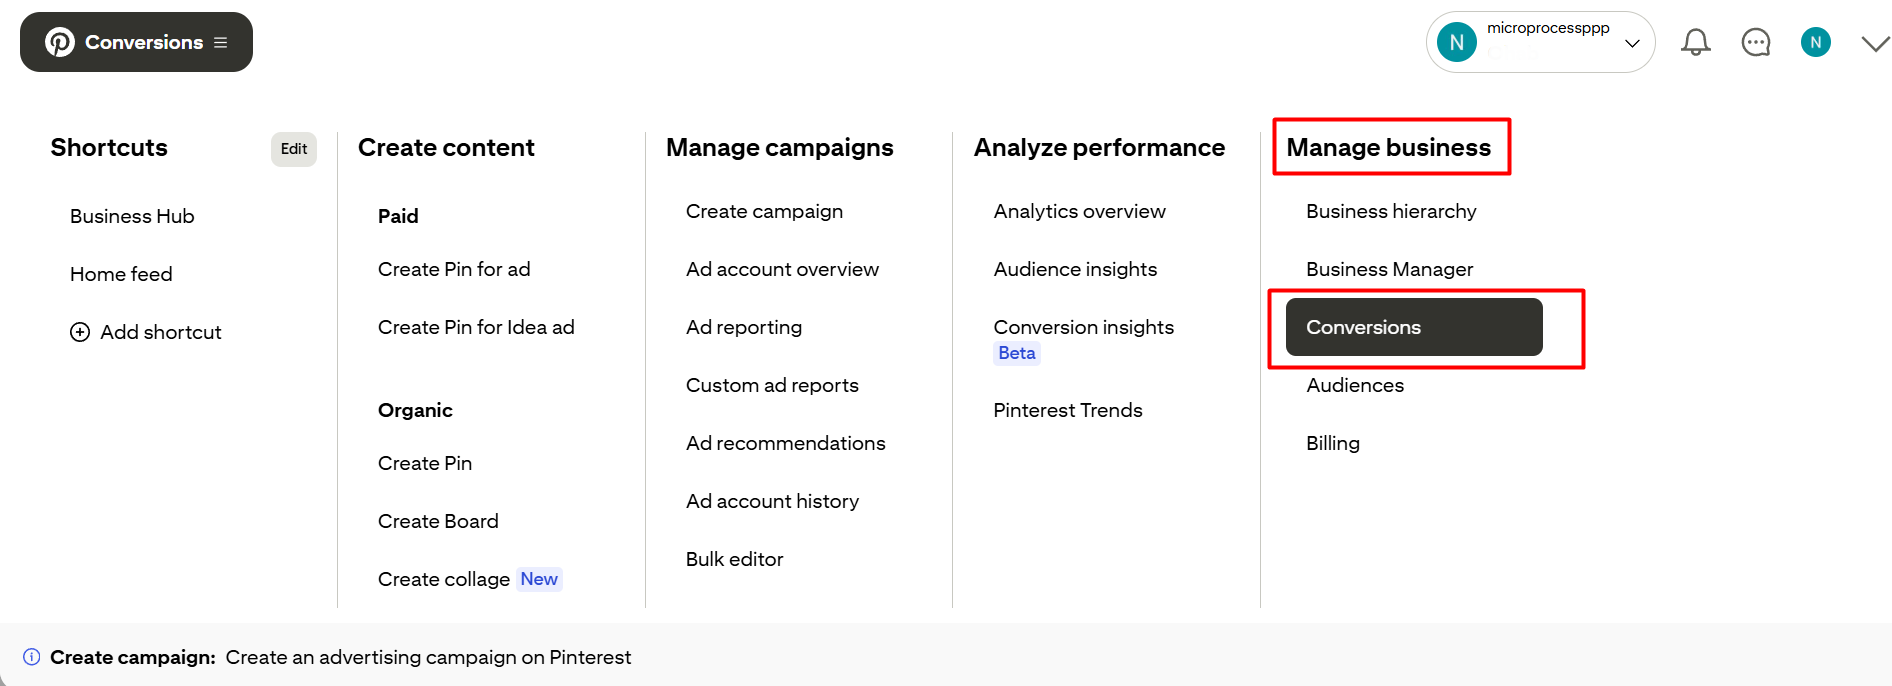
Task: Choose Create collage option
Action: [444, 579]
